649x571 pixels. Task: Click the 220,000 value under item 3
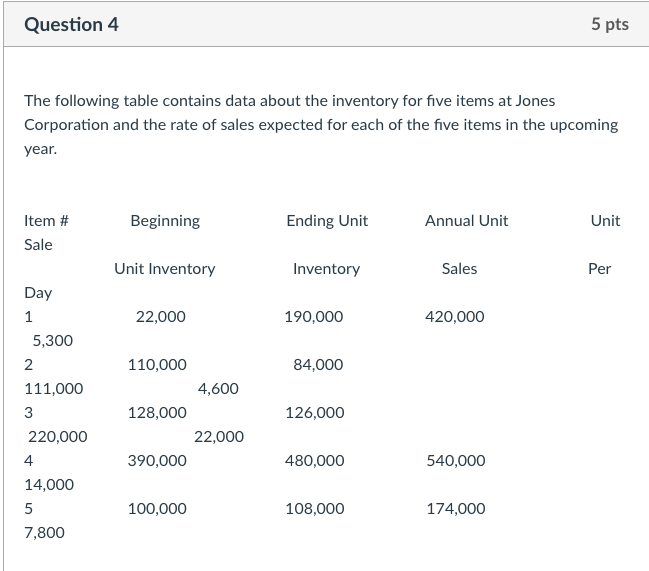(57, 437)
